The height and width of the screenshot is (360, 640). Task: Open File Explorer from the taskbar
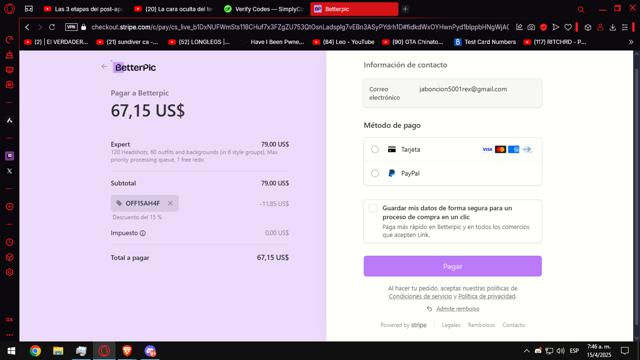[58, 351]
